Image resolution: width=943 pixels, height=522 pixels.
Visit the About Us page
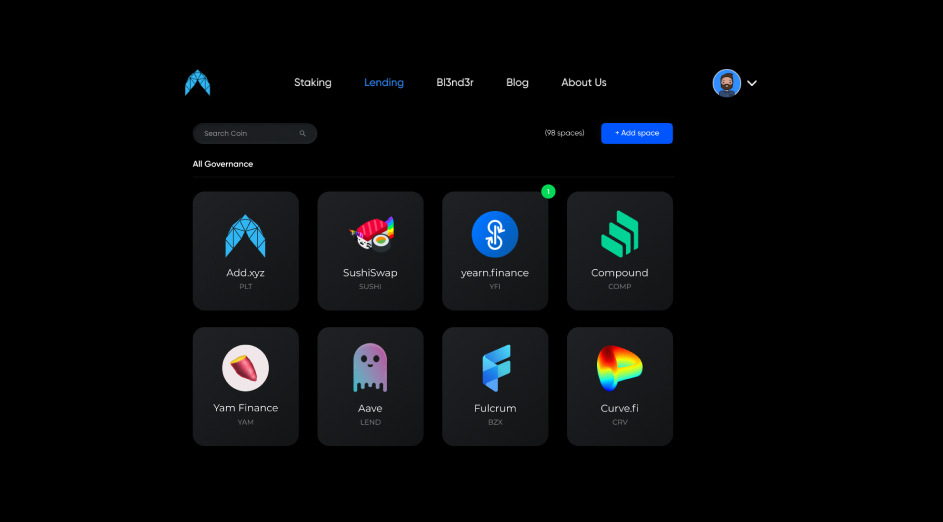tap(584, 82)
